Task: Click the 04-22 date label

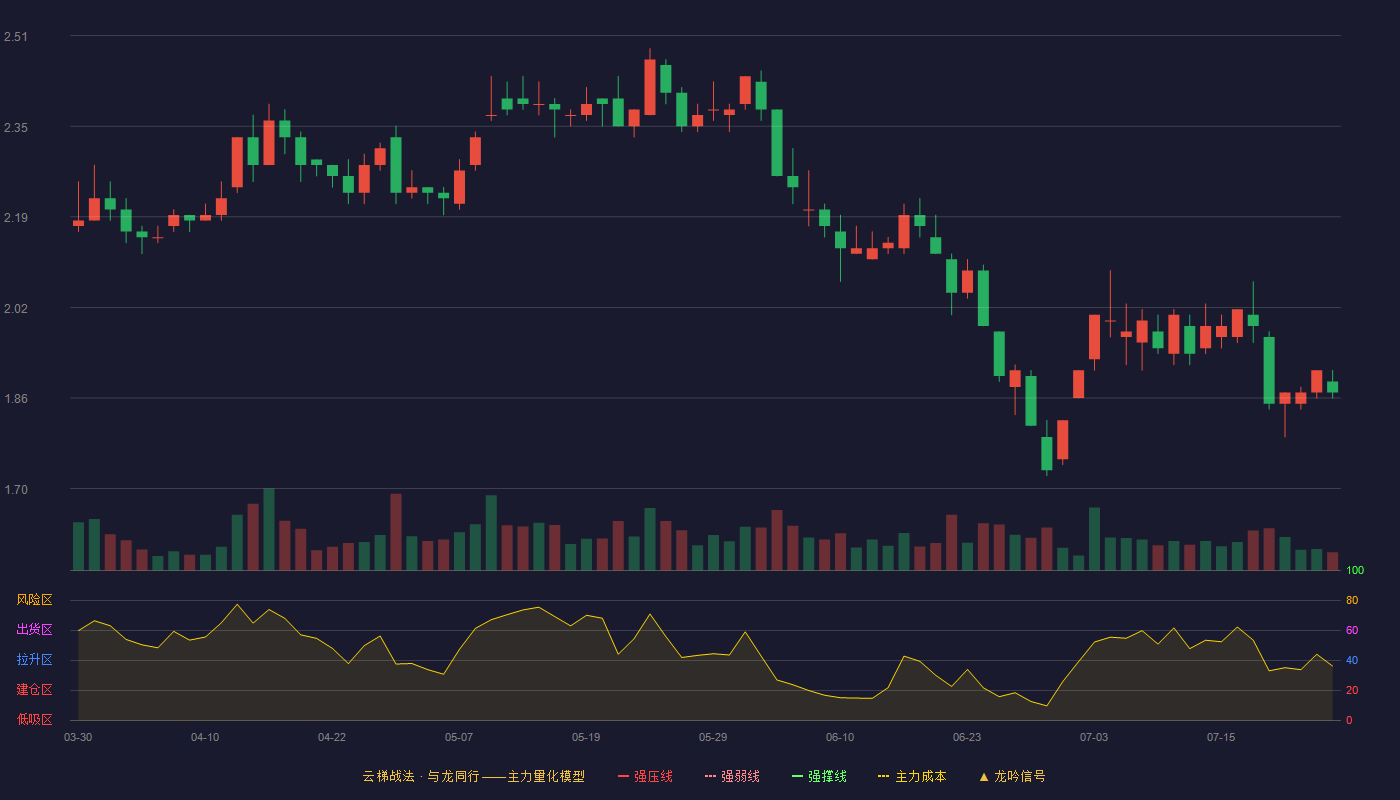Action: click(332, 737)
